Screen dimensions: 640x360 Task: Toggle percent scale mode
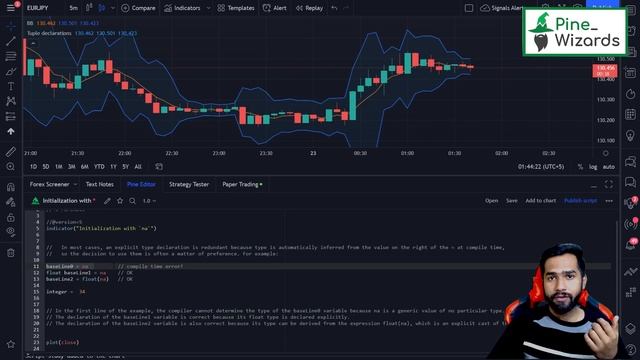point(580,167)
